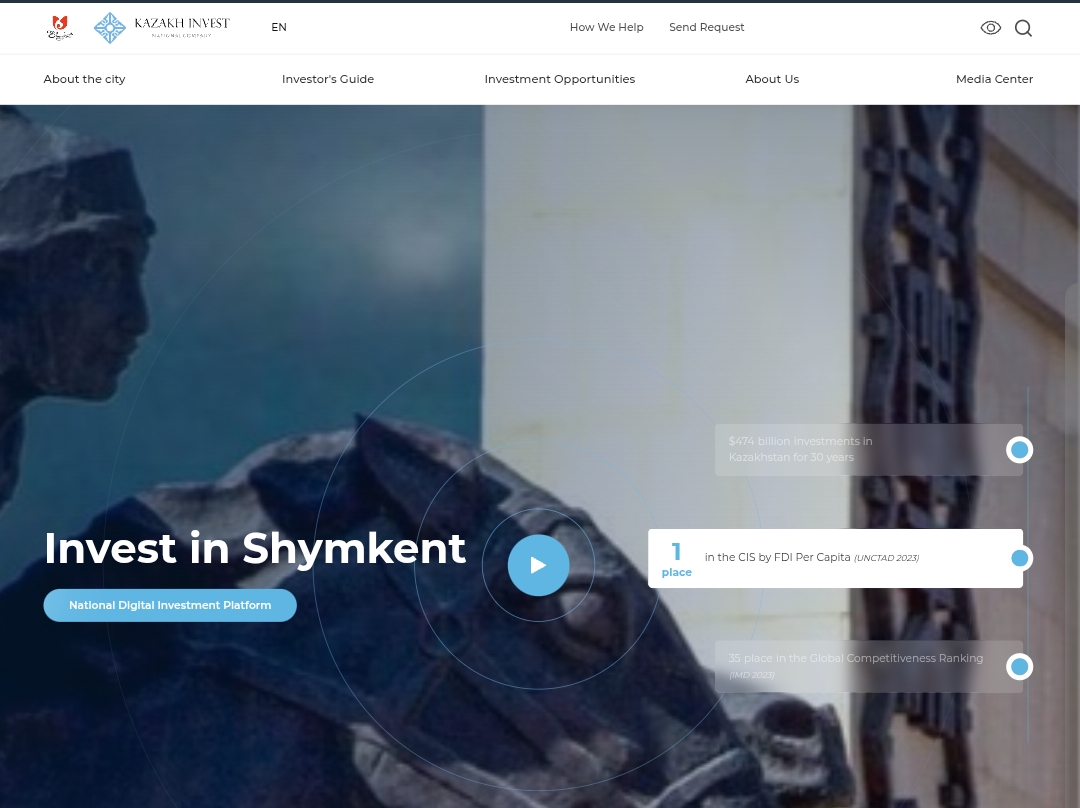Open the How We Help link

(606, 28)
